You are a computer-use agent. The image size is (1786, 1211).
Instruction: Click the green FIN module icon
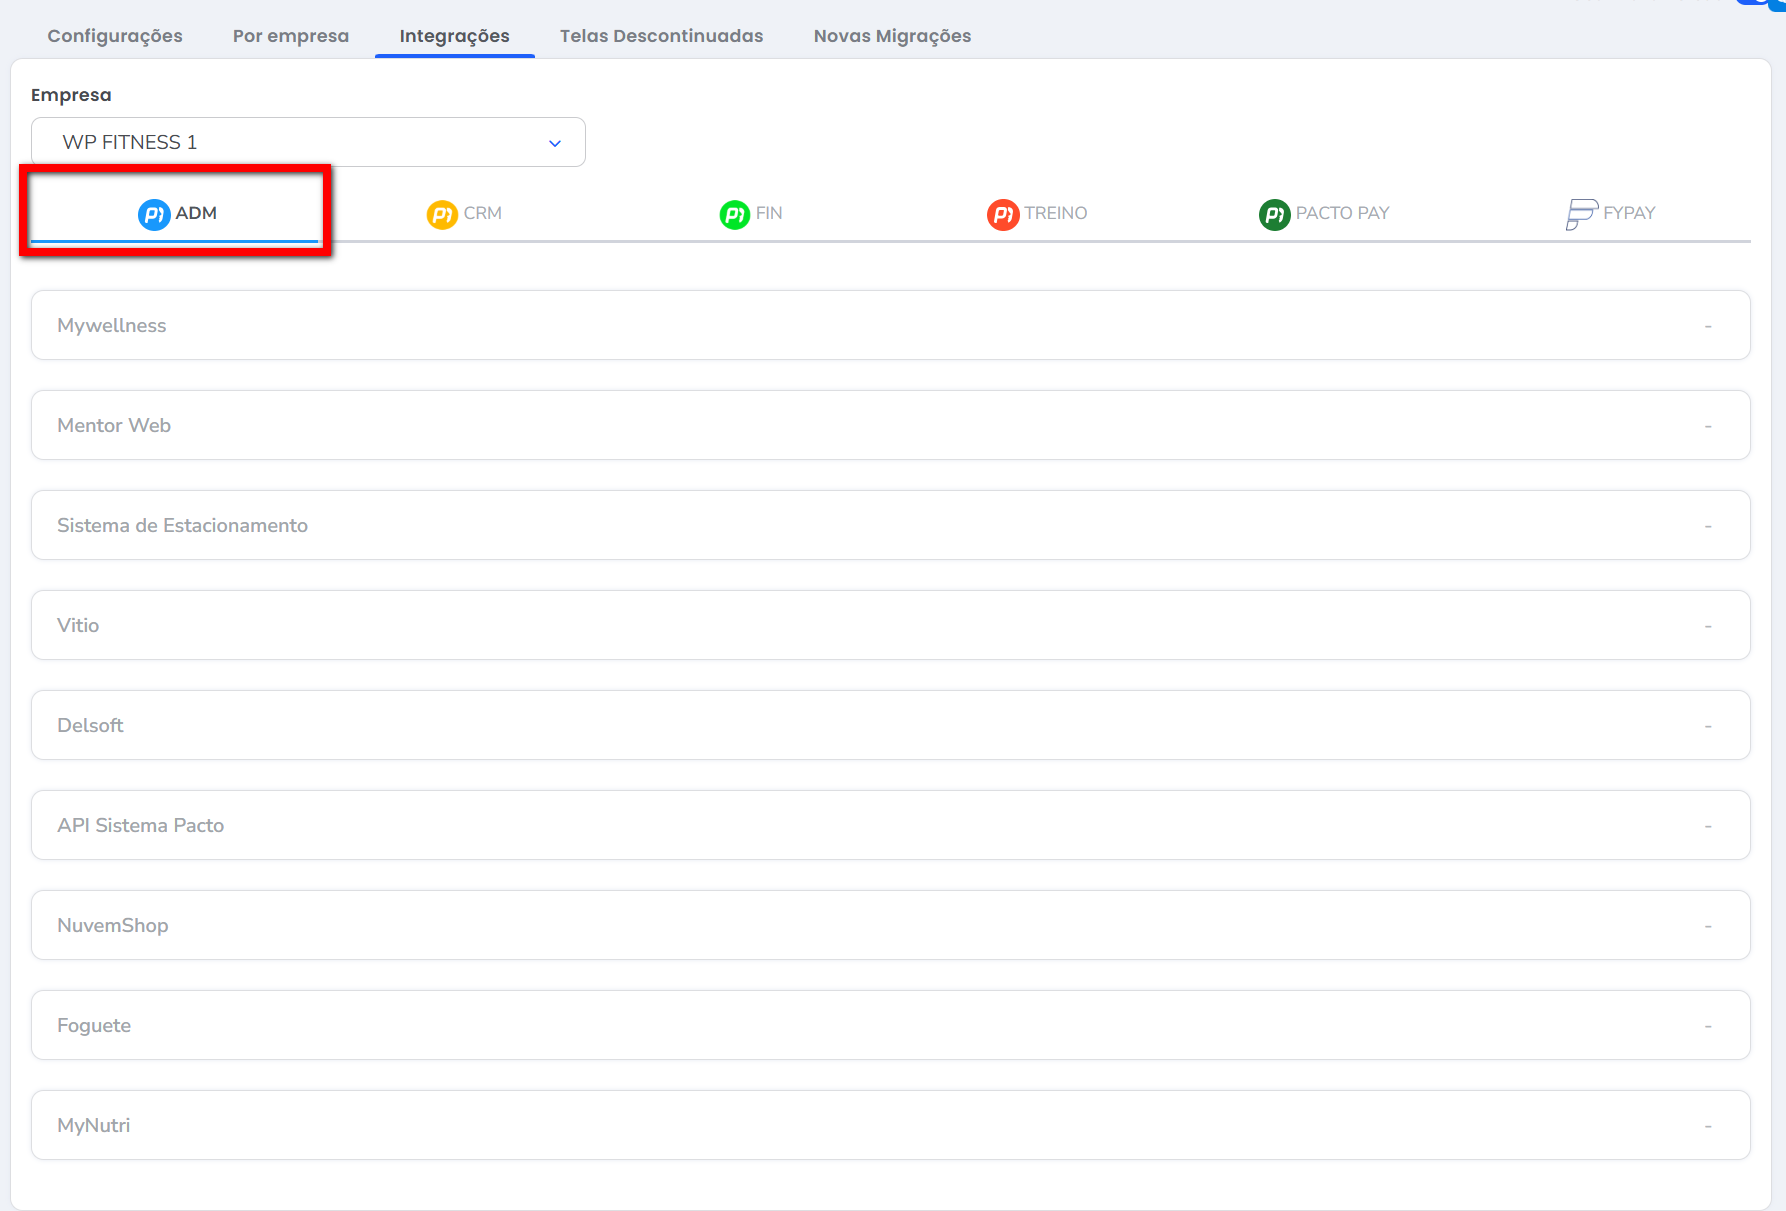click(x=735, y=214)
